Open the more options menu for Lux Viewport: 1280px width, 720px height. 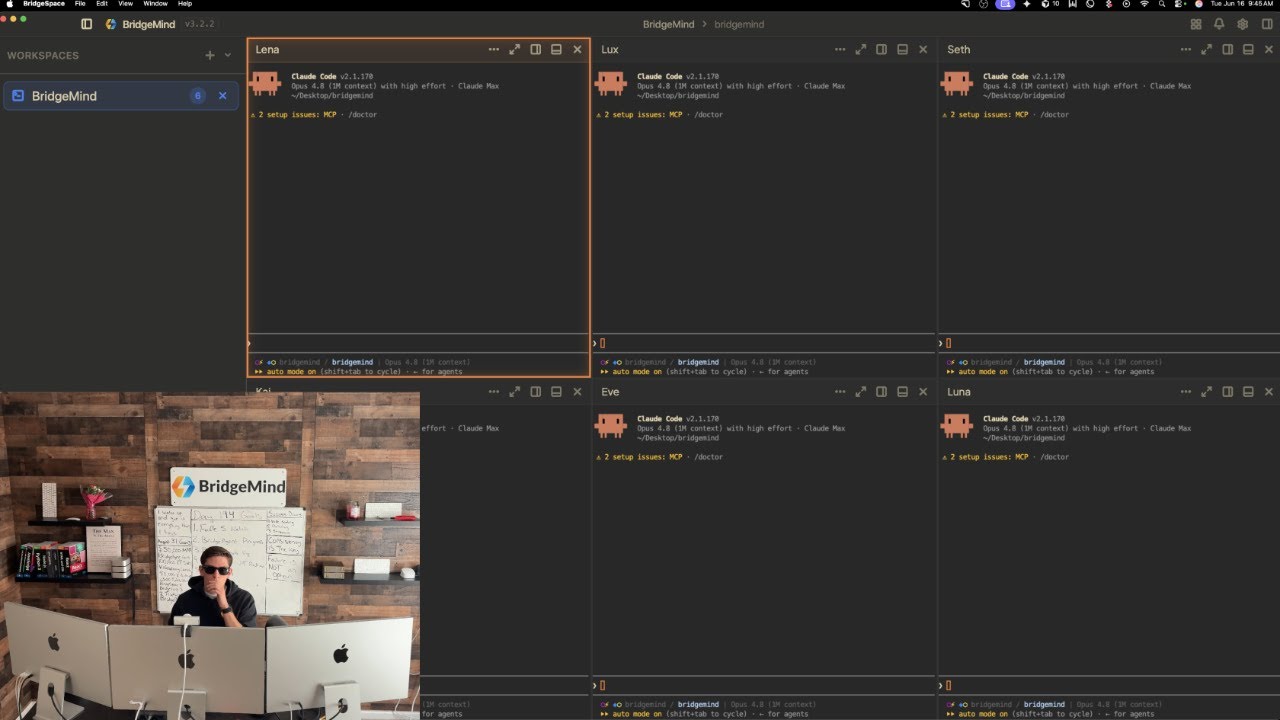[x=839, y=49]
